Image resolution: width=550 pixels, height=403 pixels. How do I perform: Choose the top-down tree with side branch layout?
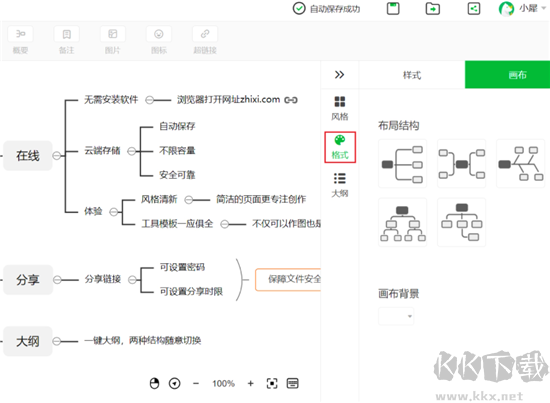coord(461,222)
